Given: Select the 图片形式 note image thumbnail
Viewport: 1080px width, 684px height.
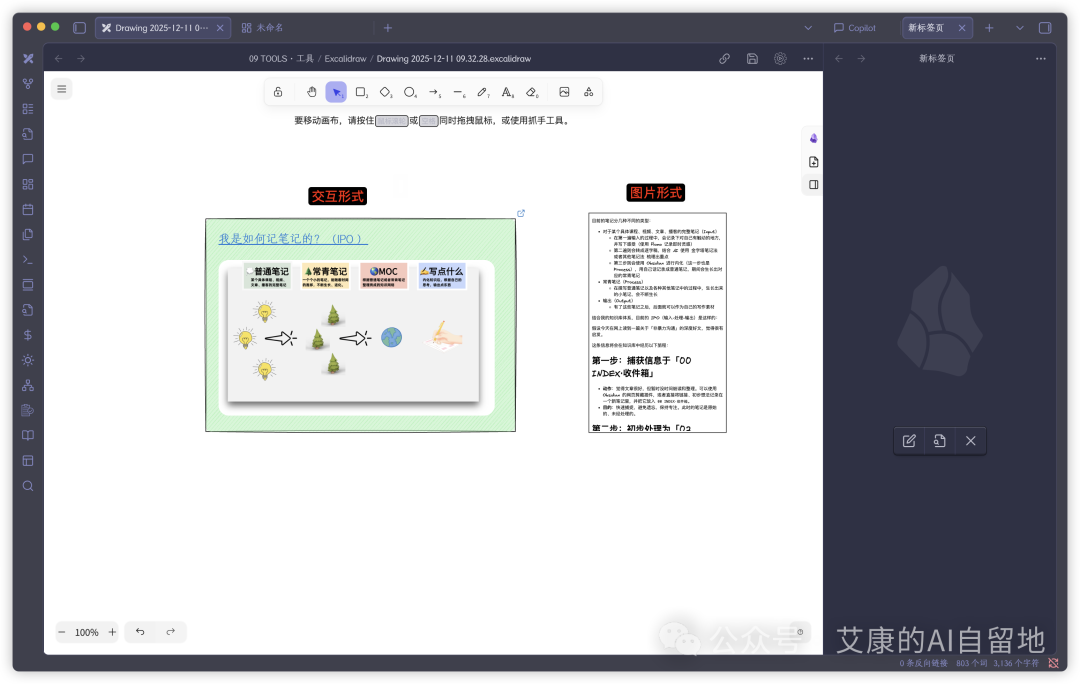Looking at the screenshot, I should tap(657, 322).
